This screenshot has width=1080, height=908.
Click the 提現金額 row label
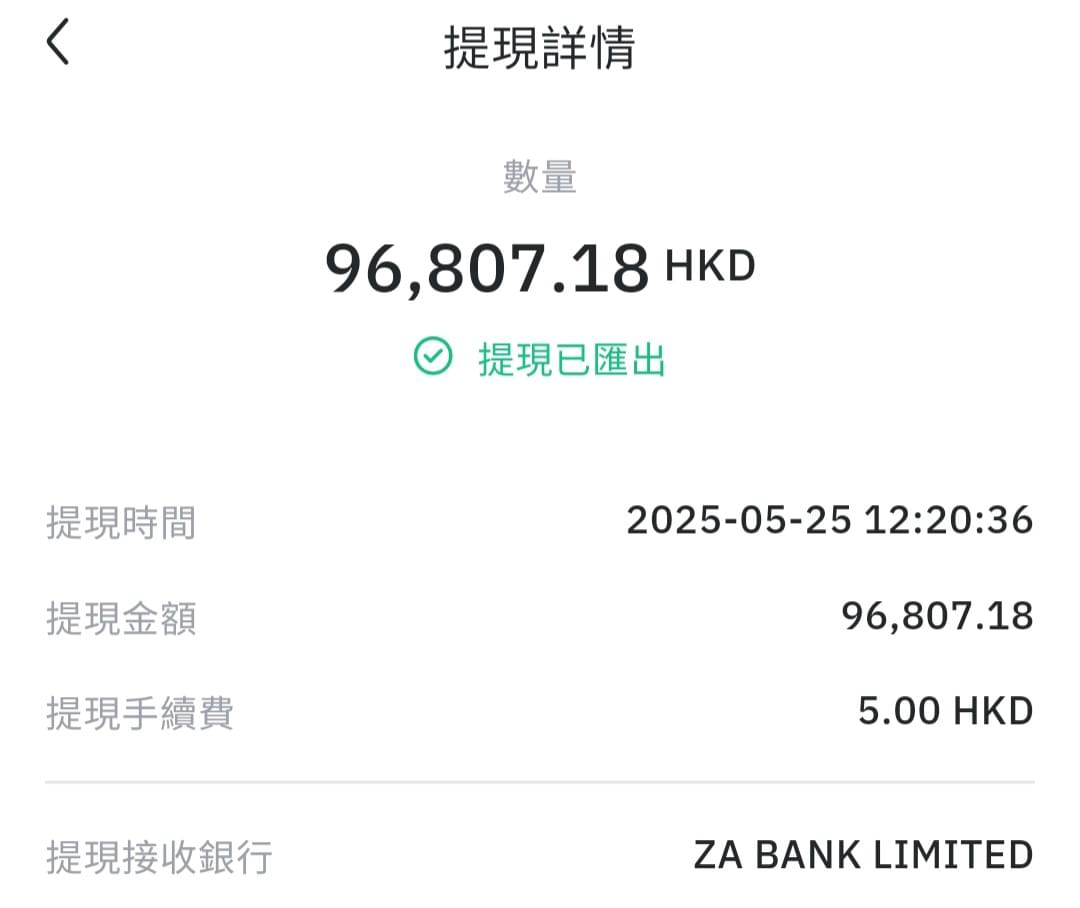(x=121, y=618)
